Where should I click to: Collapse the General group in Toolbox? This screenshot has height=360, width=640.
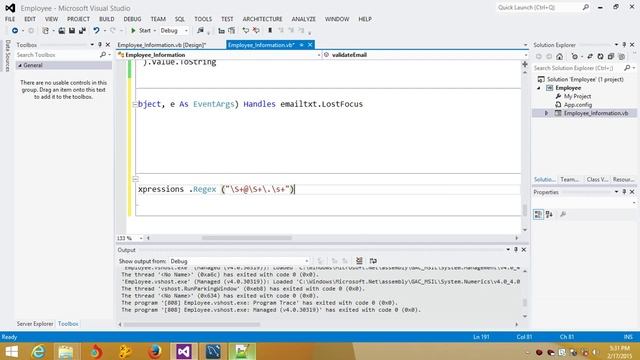20,65
